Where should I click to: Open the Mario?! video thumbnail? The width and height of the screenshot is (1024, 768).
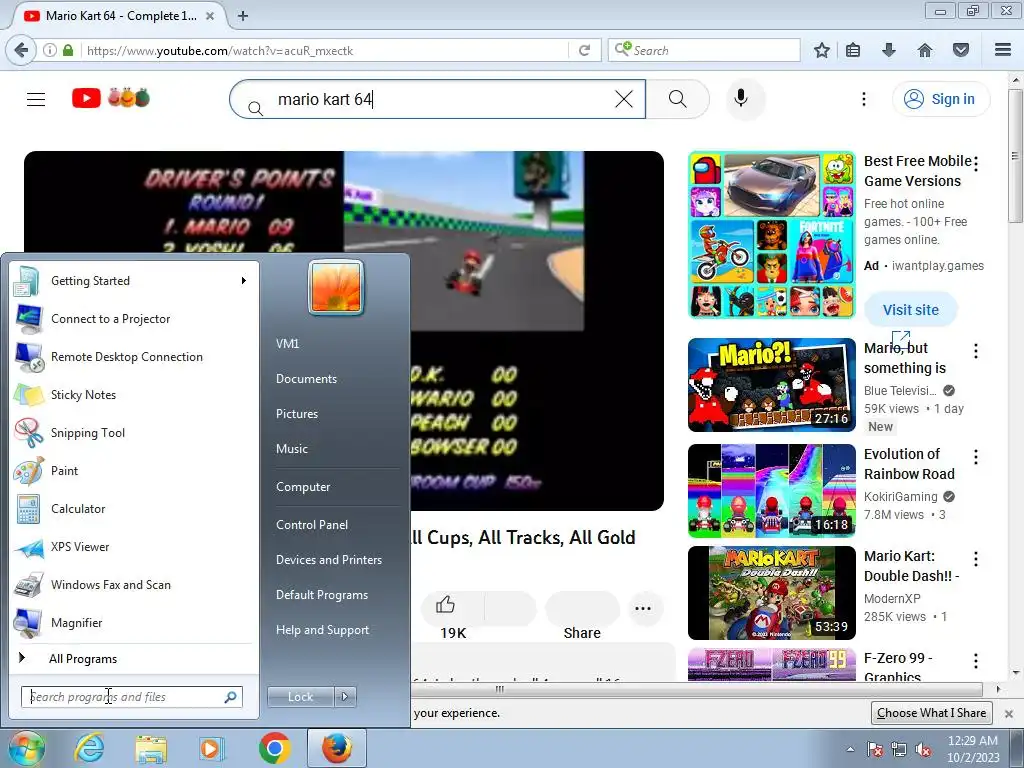click(x=771, y=385)
